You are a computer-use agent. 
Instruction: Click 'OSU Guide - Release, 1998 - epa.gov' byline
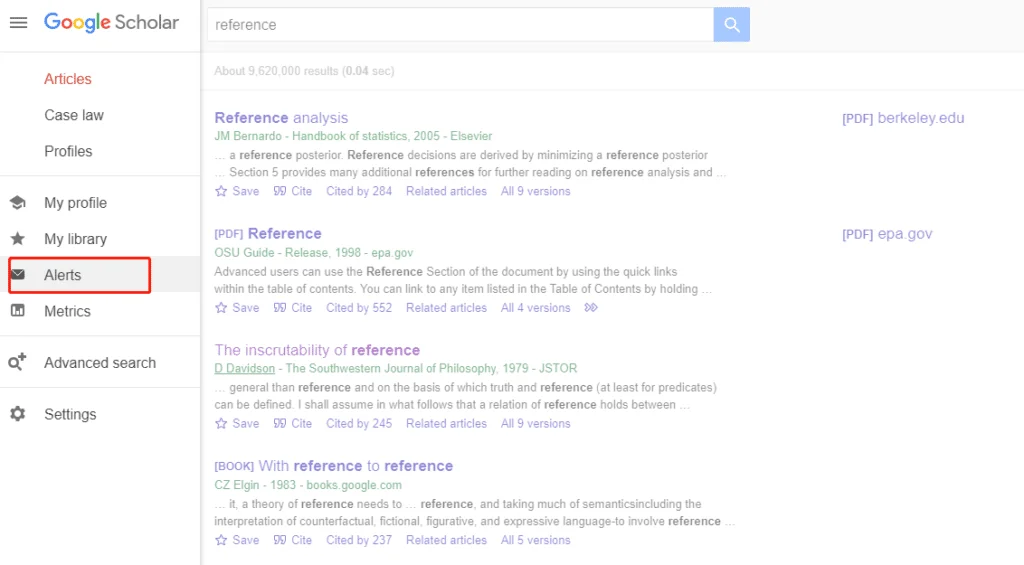(313, 253)
